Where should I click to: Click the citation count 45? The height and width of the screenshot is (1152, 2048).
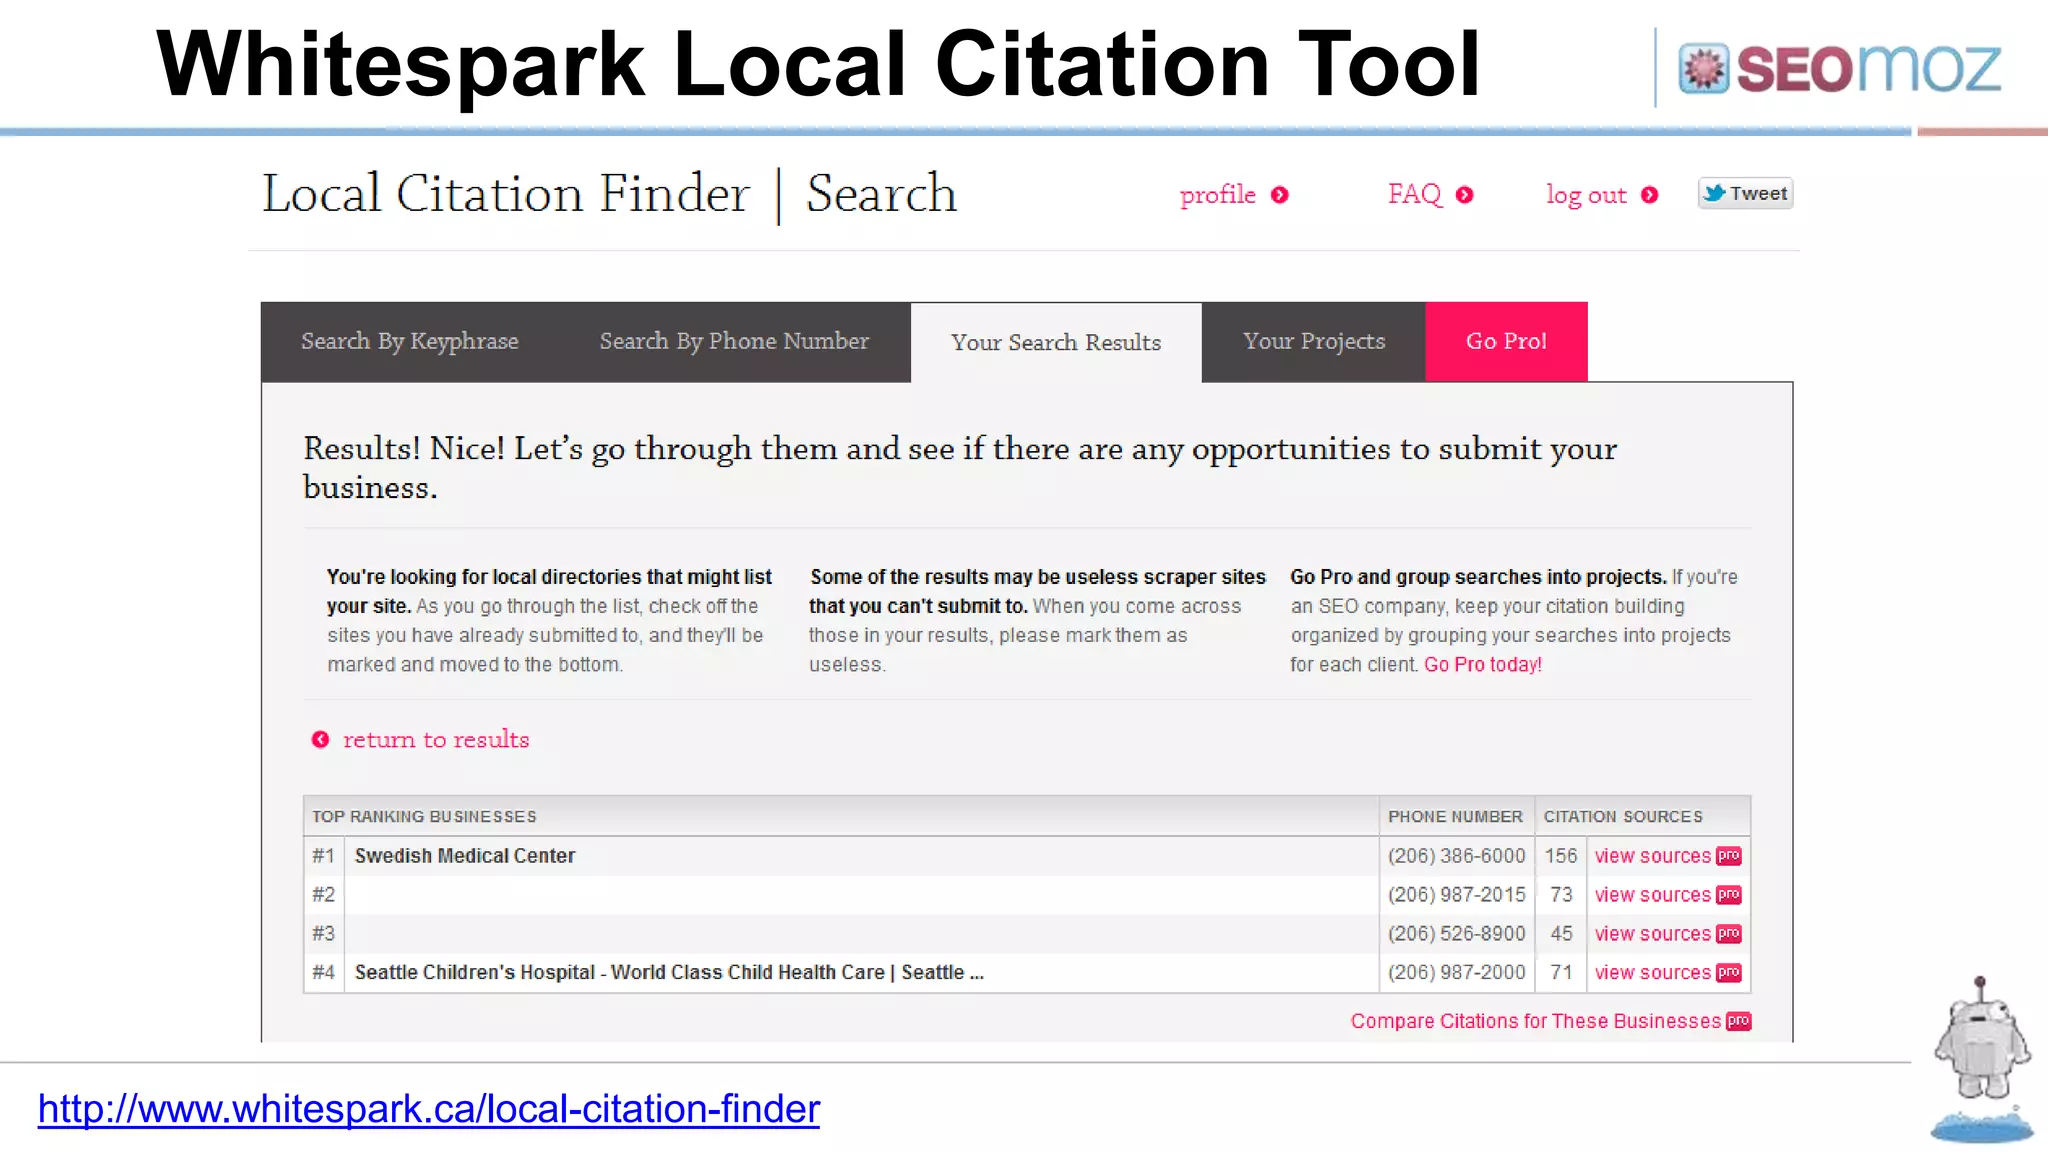(1561, 934)
